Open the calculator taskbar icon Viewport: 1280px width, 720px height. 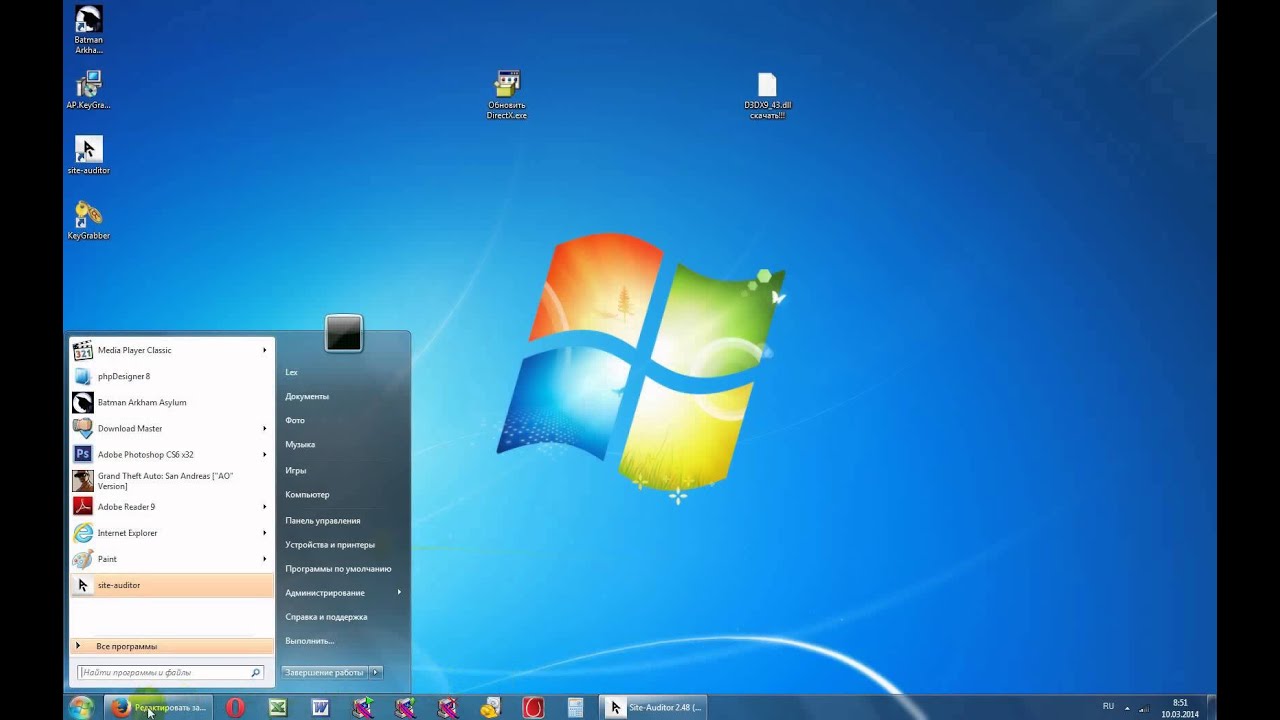point(575,707)
